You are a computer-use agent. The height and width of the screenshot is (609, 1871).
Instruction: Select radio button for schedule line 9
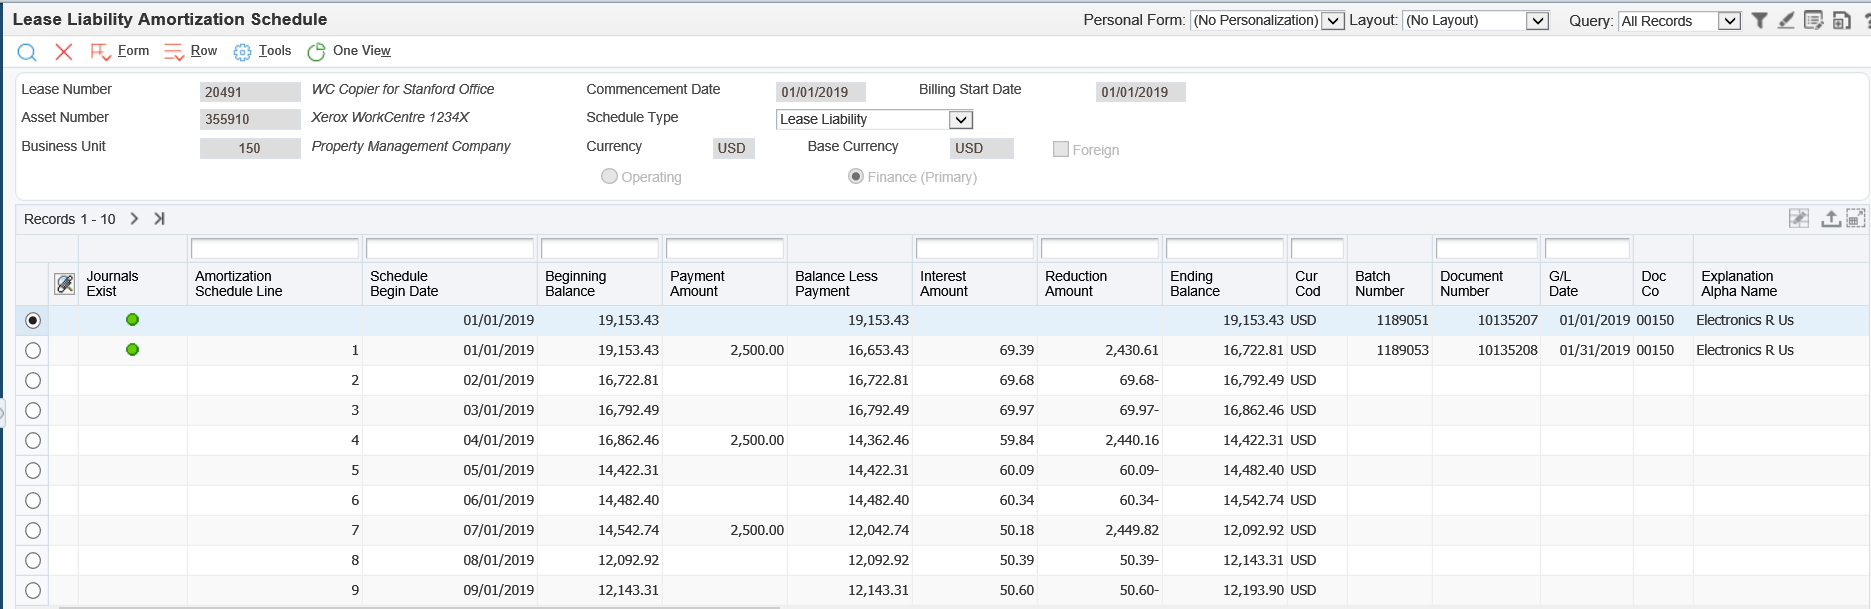(x=33, y=590)
